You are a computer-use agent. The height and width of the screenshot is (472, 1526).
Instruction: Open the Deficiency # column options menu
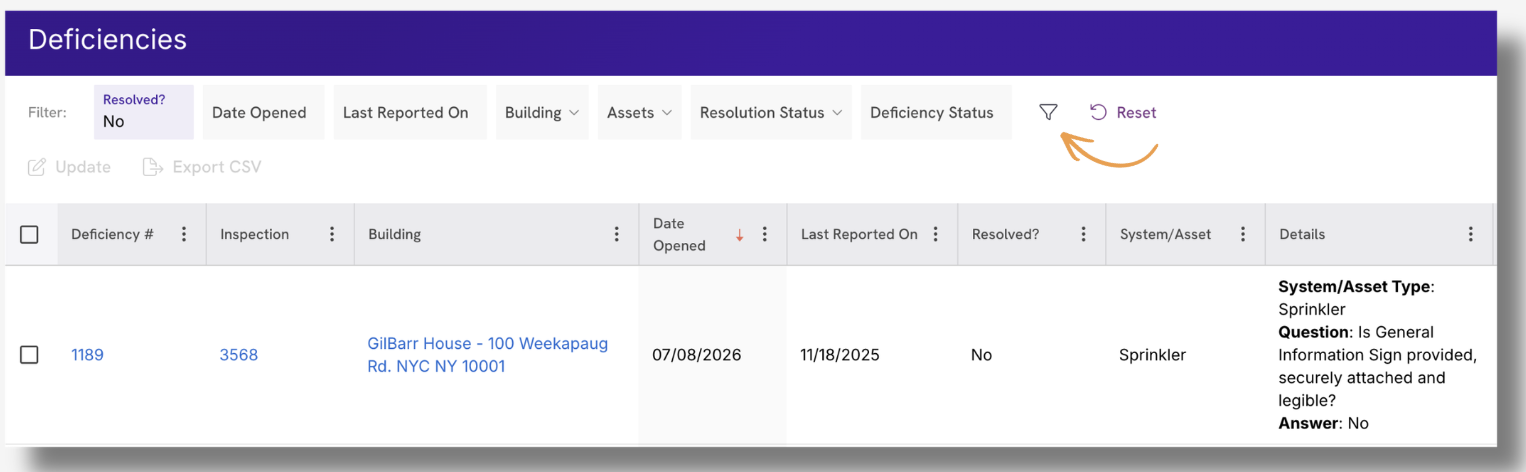184,234
